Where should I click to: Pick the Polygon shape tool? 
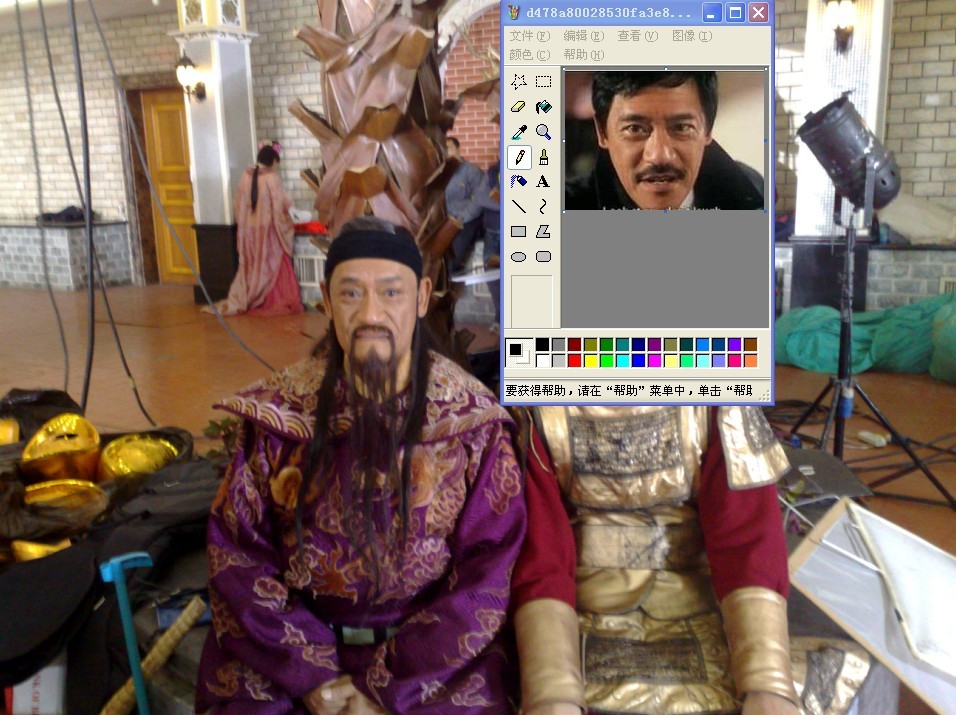543,232
